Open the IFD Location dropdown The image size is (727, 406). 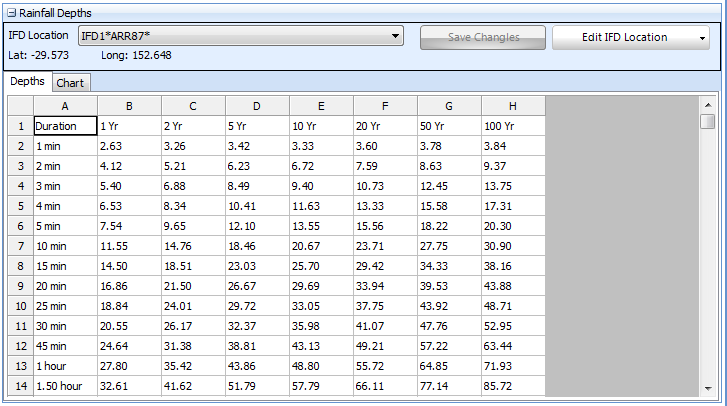(x=396, y=37)
